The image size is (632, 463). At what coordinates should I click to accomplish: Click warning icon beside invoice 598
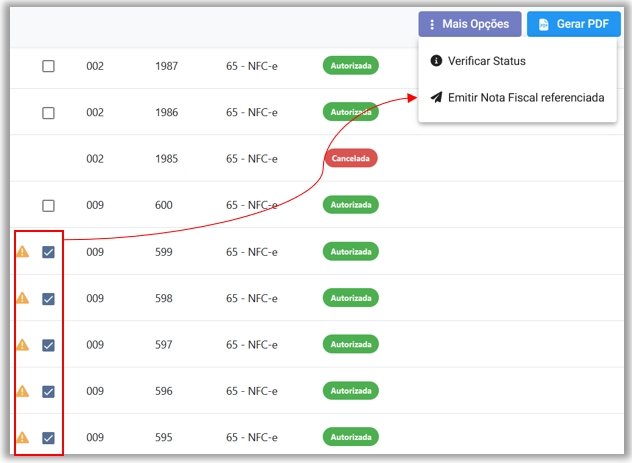coord(22,298)
